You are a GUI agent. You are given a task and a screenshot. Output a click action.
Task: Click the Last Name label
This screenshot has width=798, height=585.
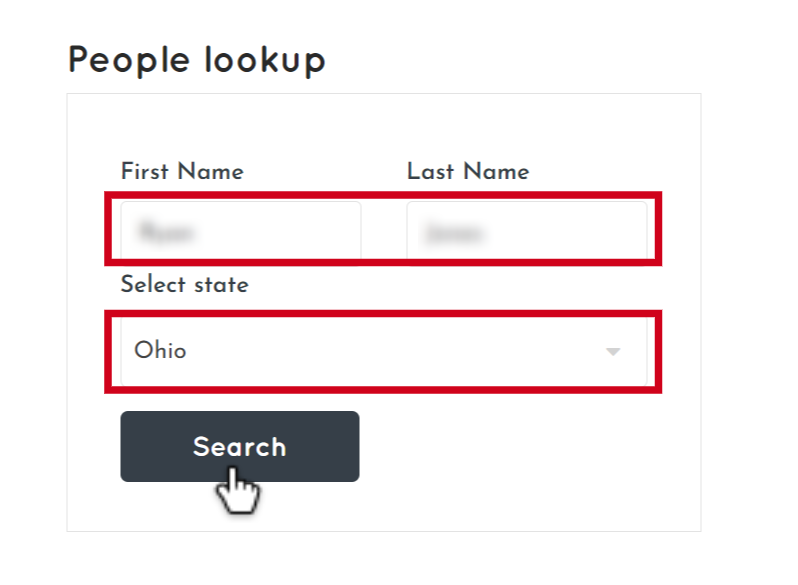coord(468,171)
